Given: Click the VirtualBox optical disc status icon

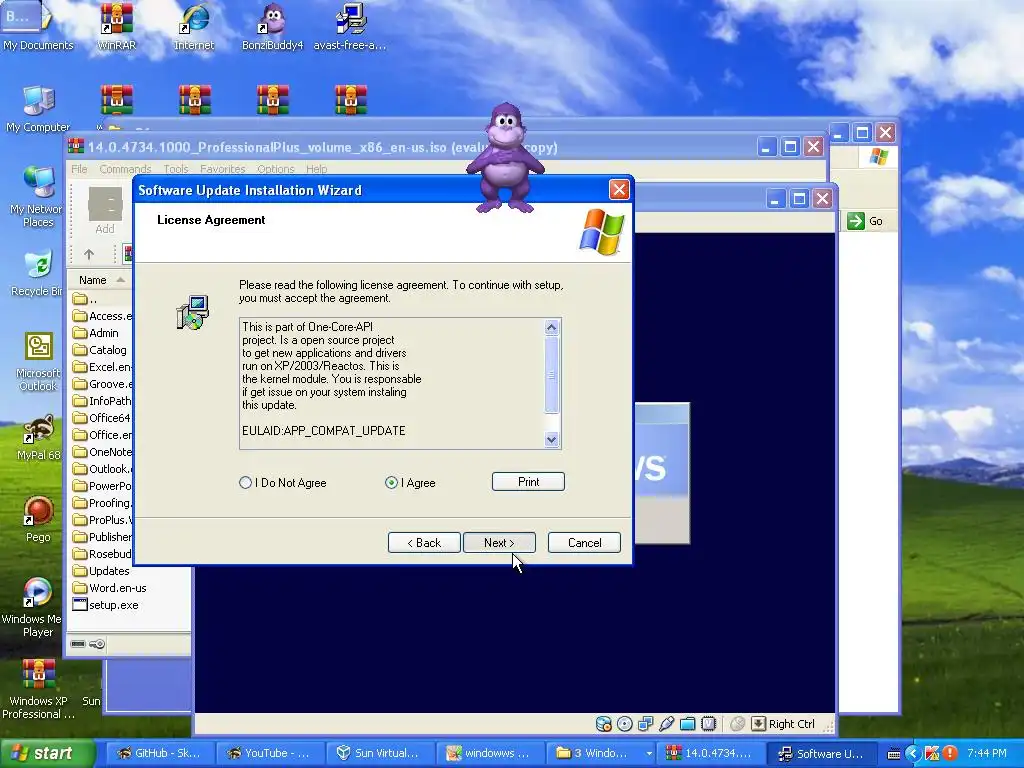Looking at the screenshot, I should coord(624,724).
